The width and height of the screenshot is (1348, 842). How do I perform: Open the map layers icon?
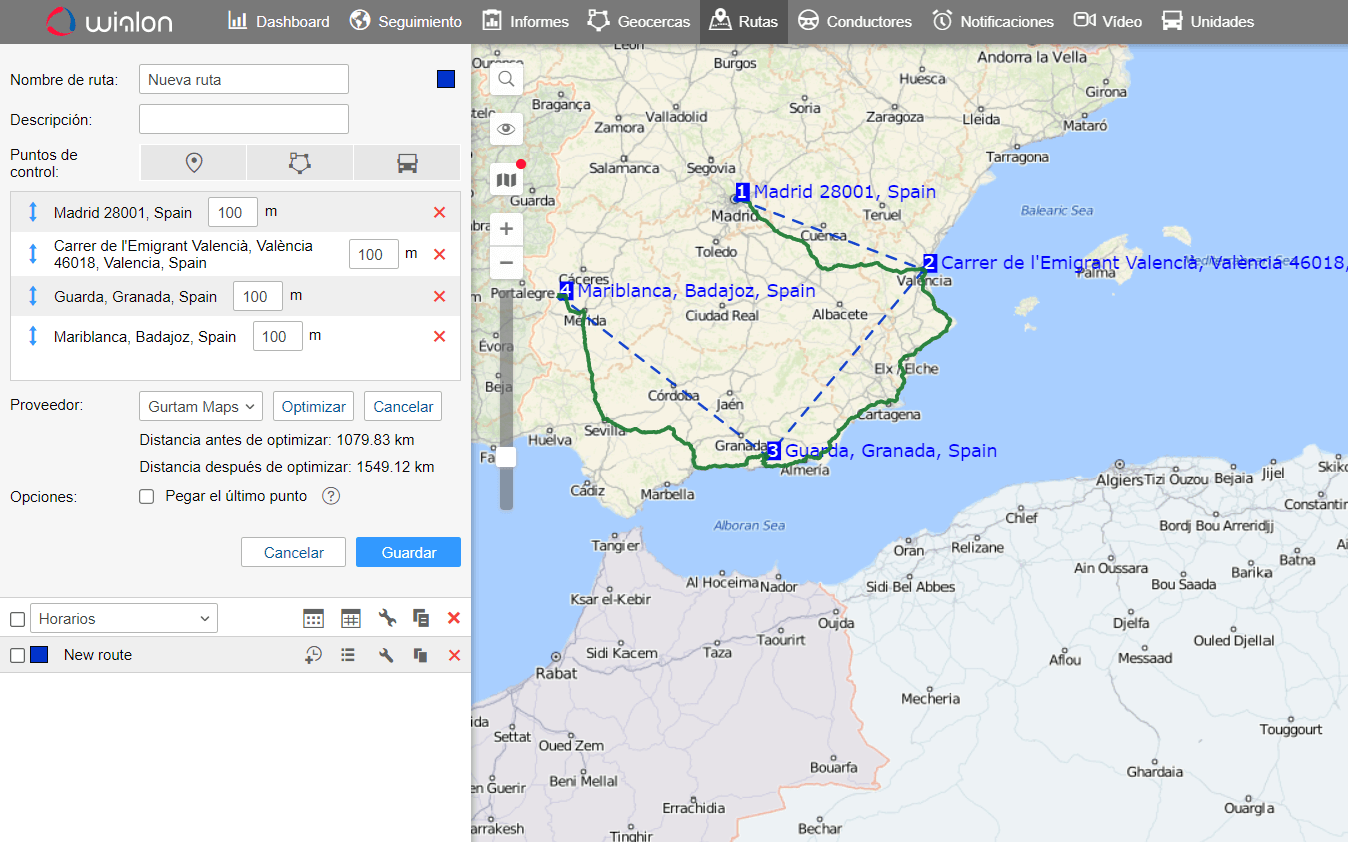point(506,180)
